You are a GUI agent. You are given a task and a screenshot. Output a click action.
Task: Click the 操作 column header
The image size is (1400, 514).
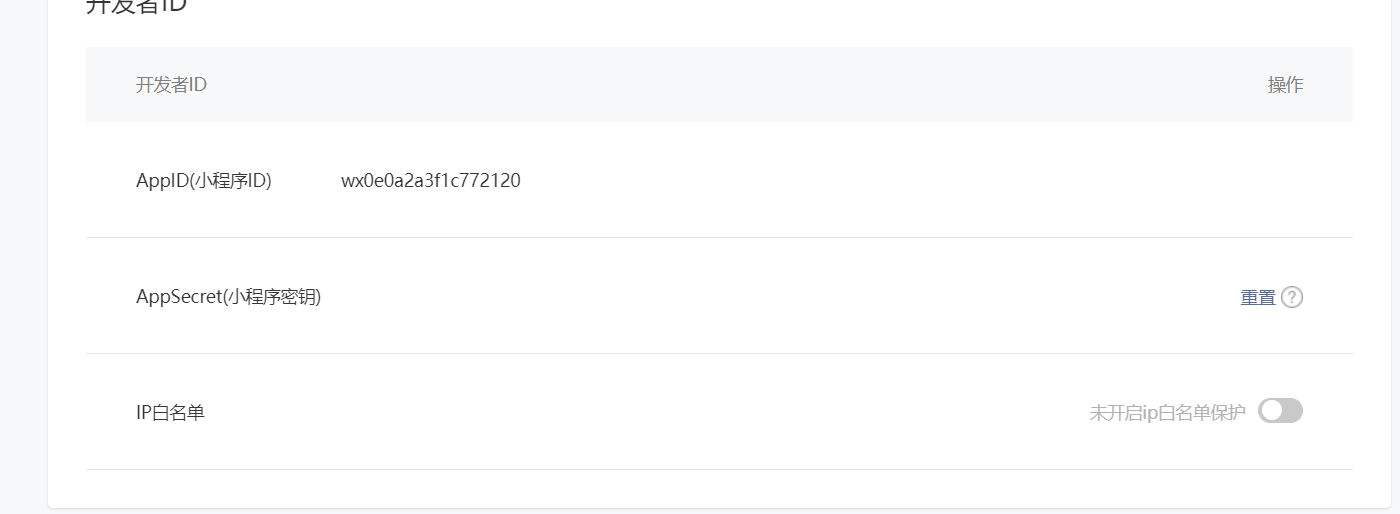(1285, 85)
